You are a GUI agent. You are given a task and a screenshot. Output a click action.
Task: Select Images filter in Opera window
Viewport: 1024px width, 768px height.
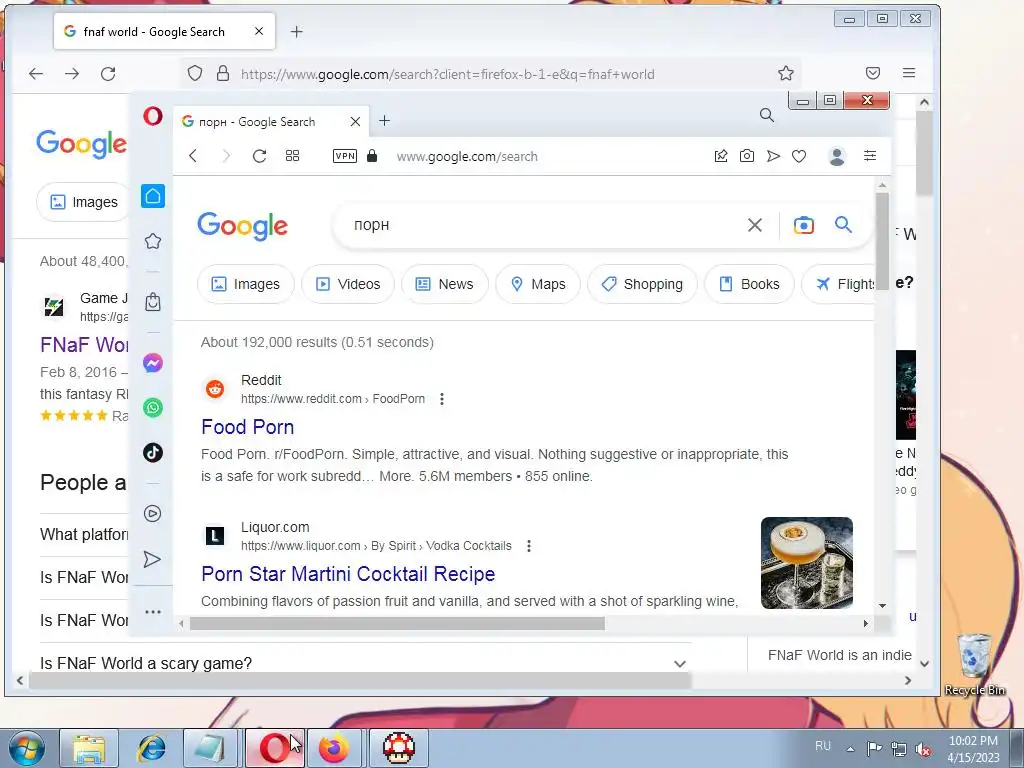pyautogui.click(x=246, y=284)
